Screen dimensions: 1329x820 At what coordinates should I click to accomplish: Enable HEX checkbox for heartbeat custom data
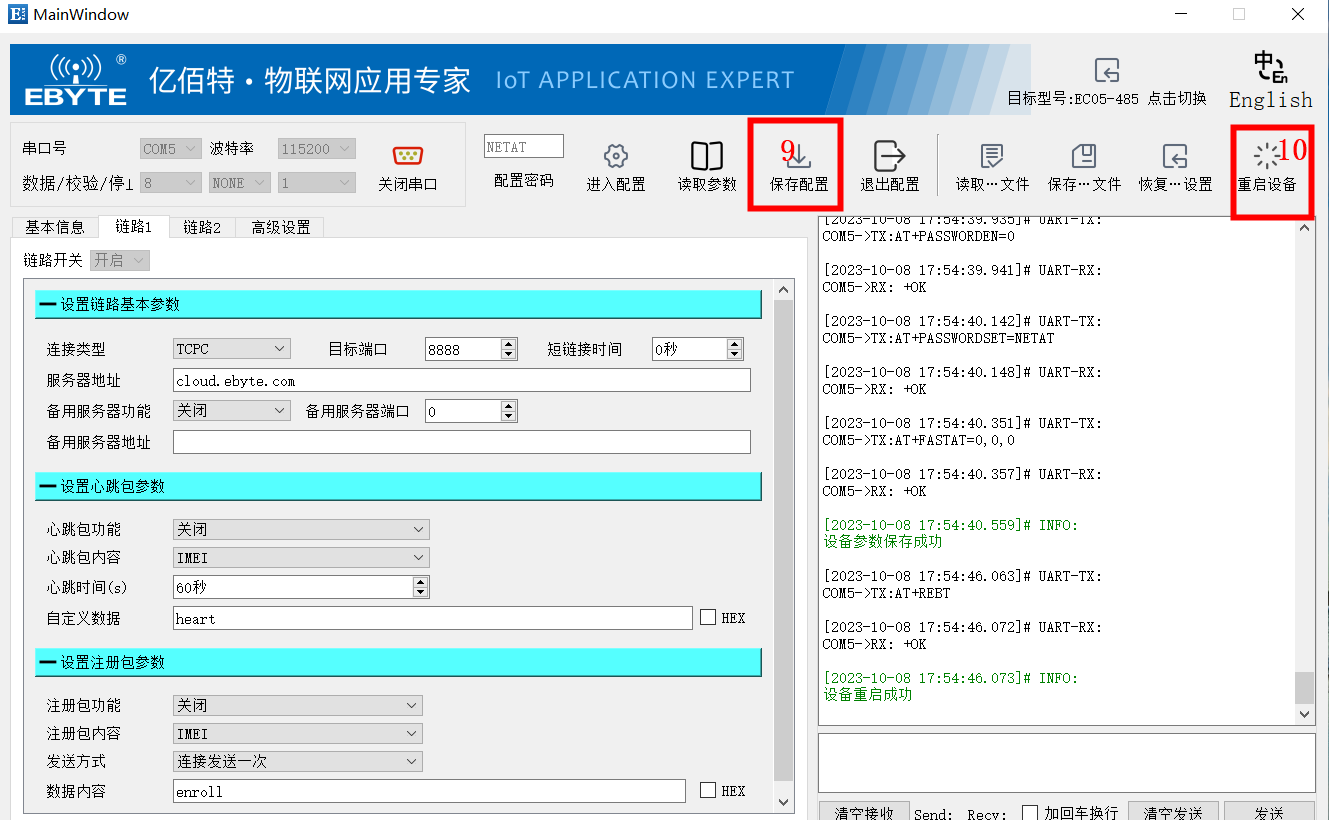point(708,618)
